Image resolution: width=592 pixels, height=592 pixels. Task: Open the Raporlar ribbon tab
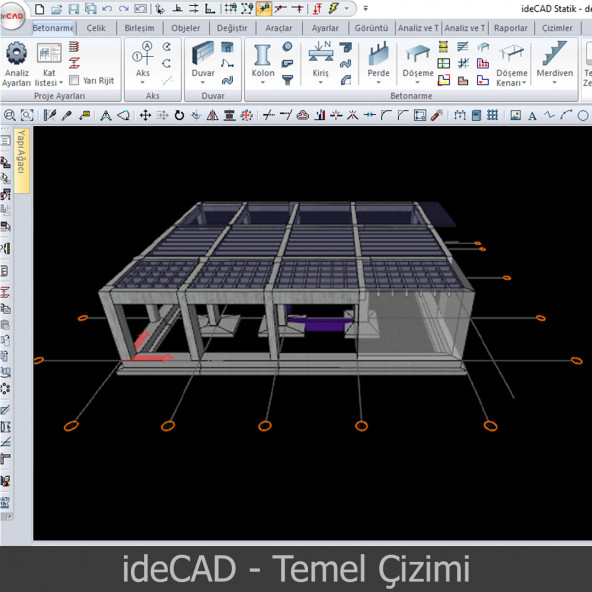[511, 28]
